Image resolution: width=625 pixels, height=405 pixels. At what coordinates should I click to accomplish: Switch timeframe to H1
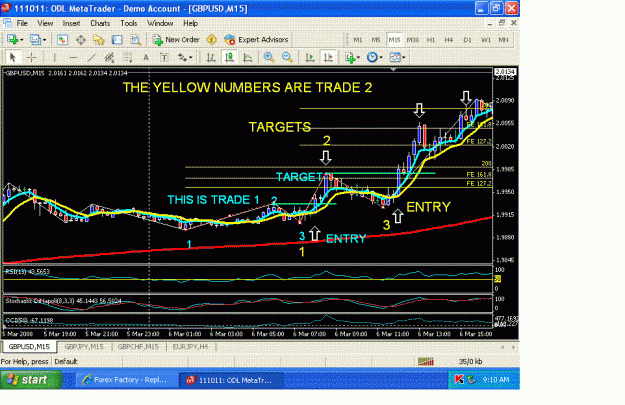tap(431, 40)
